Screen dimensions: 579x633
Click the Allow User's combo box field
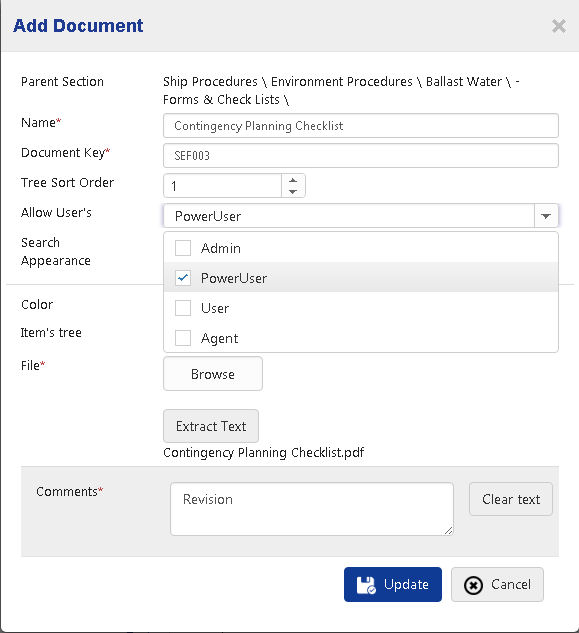tap(349, 216)
